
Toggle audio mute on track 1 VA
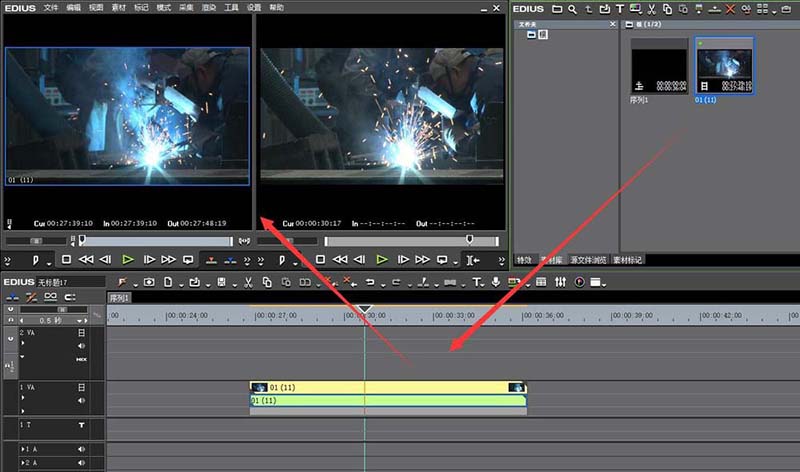(82, 399)
